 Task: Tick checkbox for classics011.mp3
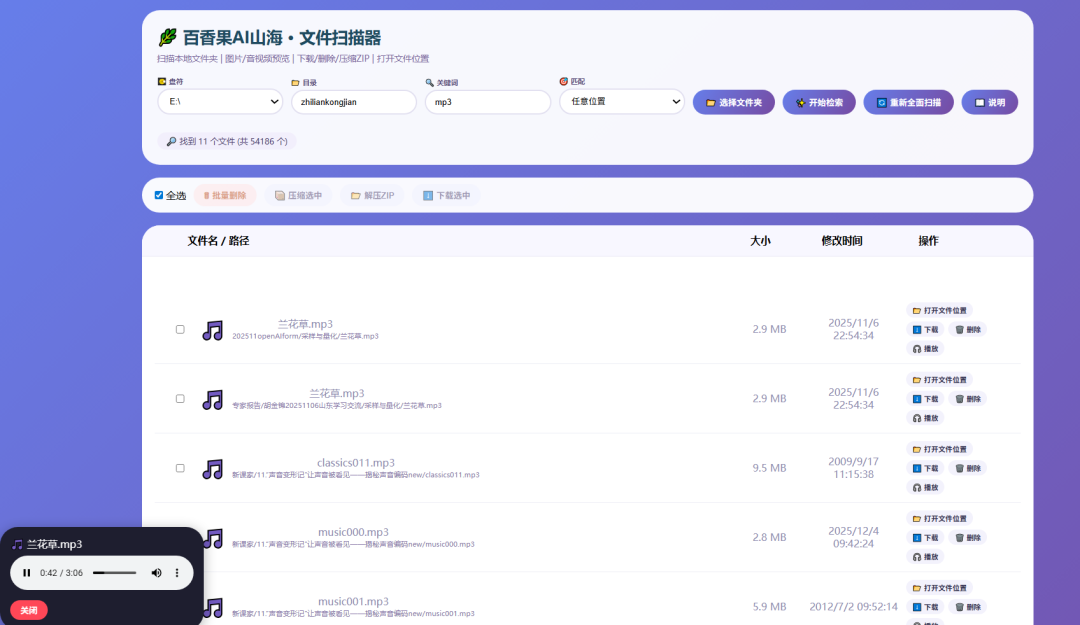180,469
